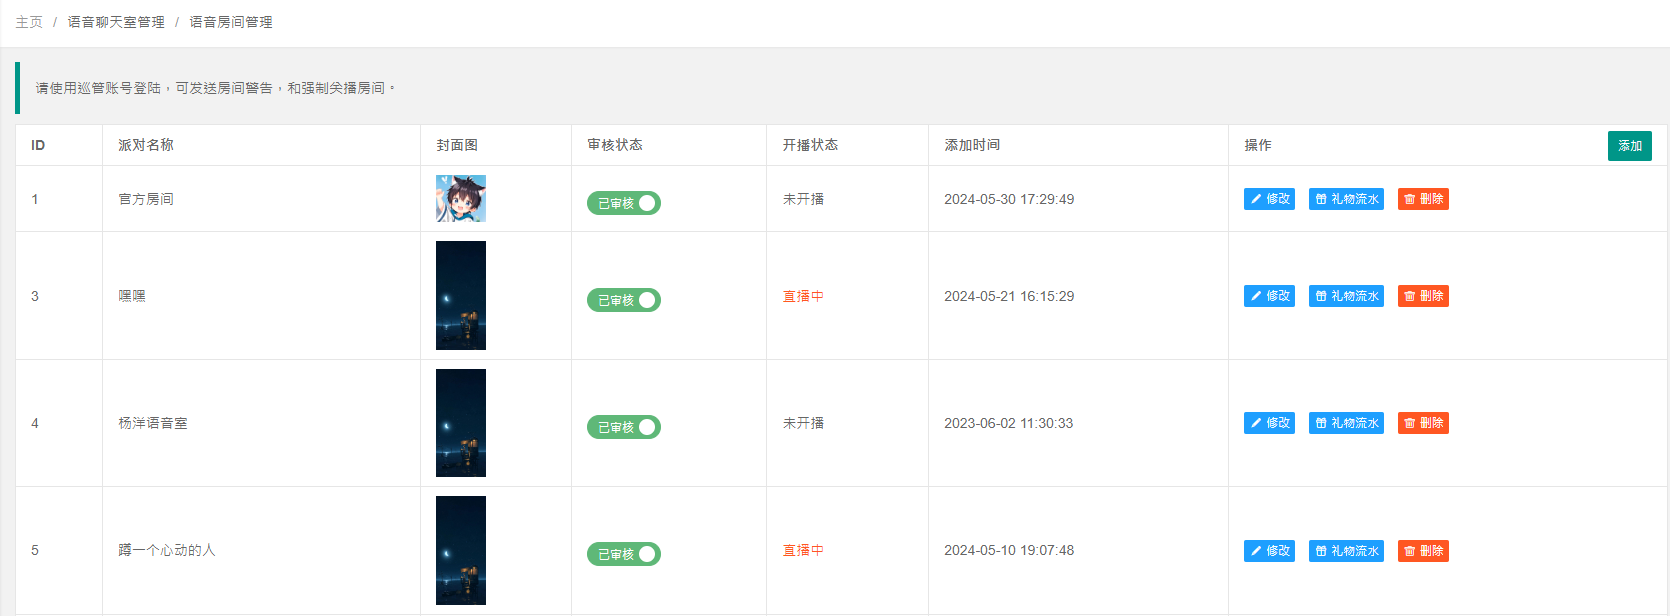Open gift flow 礼物流水 for 官方房间
Image resolution: width=1670 pixels, height=616 pixels.
tap(1346, 199)
